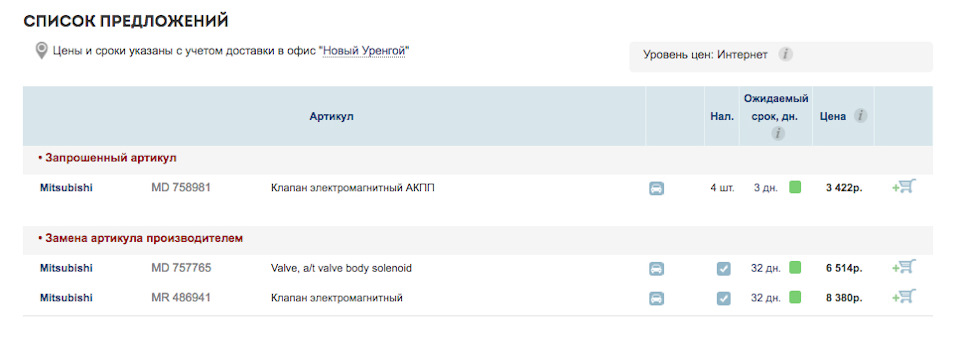The height and width of the screenshot is (363, 960).
Task: Click the Артикул column header
Action: tap(331, 116)
